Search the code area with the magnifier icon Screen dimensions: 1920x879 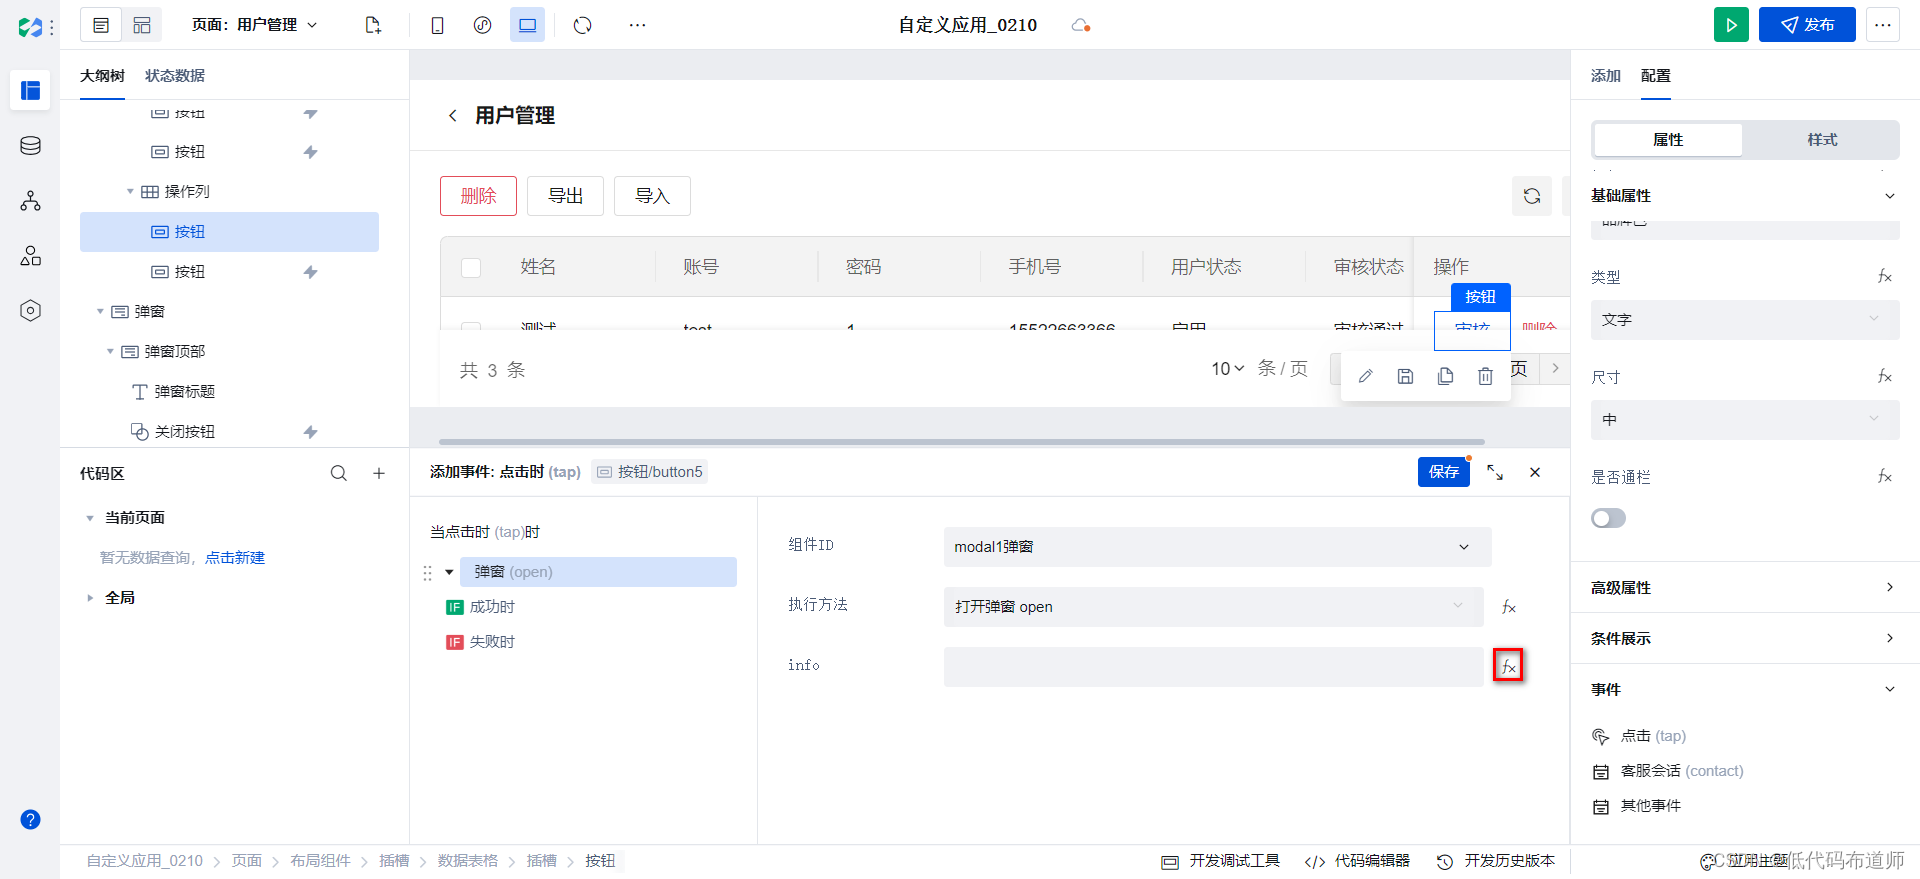(x=339, y=473)
